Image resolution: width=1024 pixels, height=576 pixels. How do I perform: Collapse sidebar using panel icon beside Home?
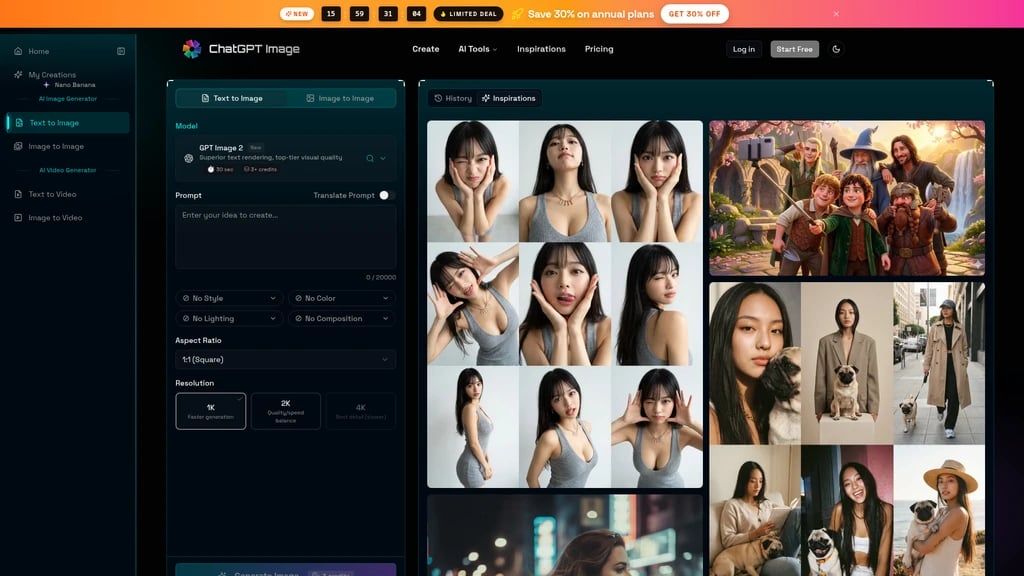[x=121, y=51]
